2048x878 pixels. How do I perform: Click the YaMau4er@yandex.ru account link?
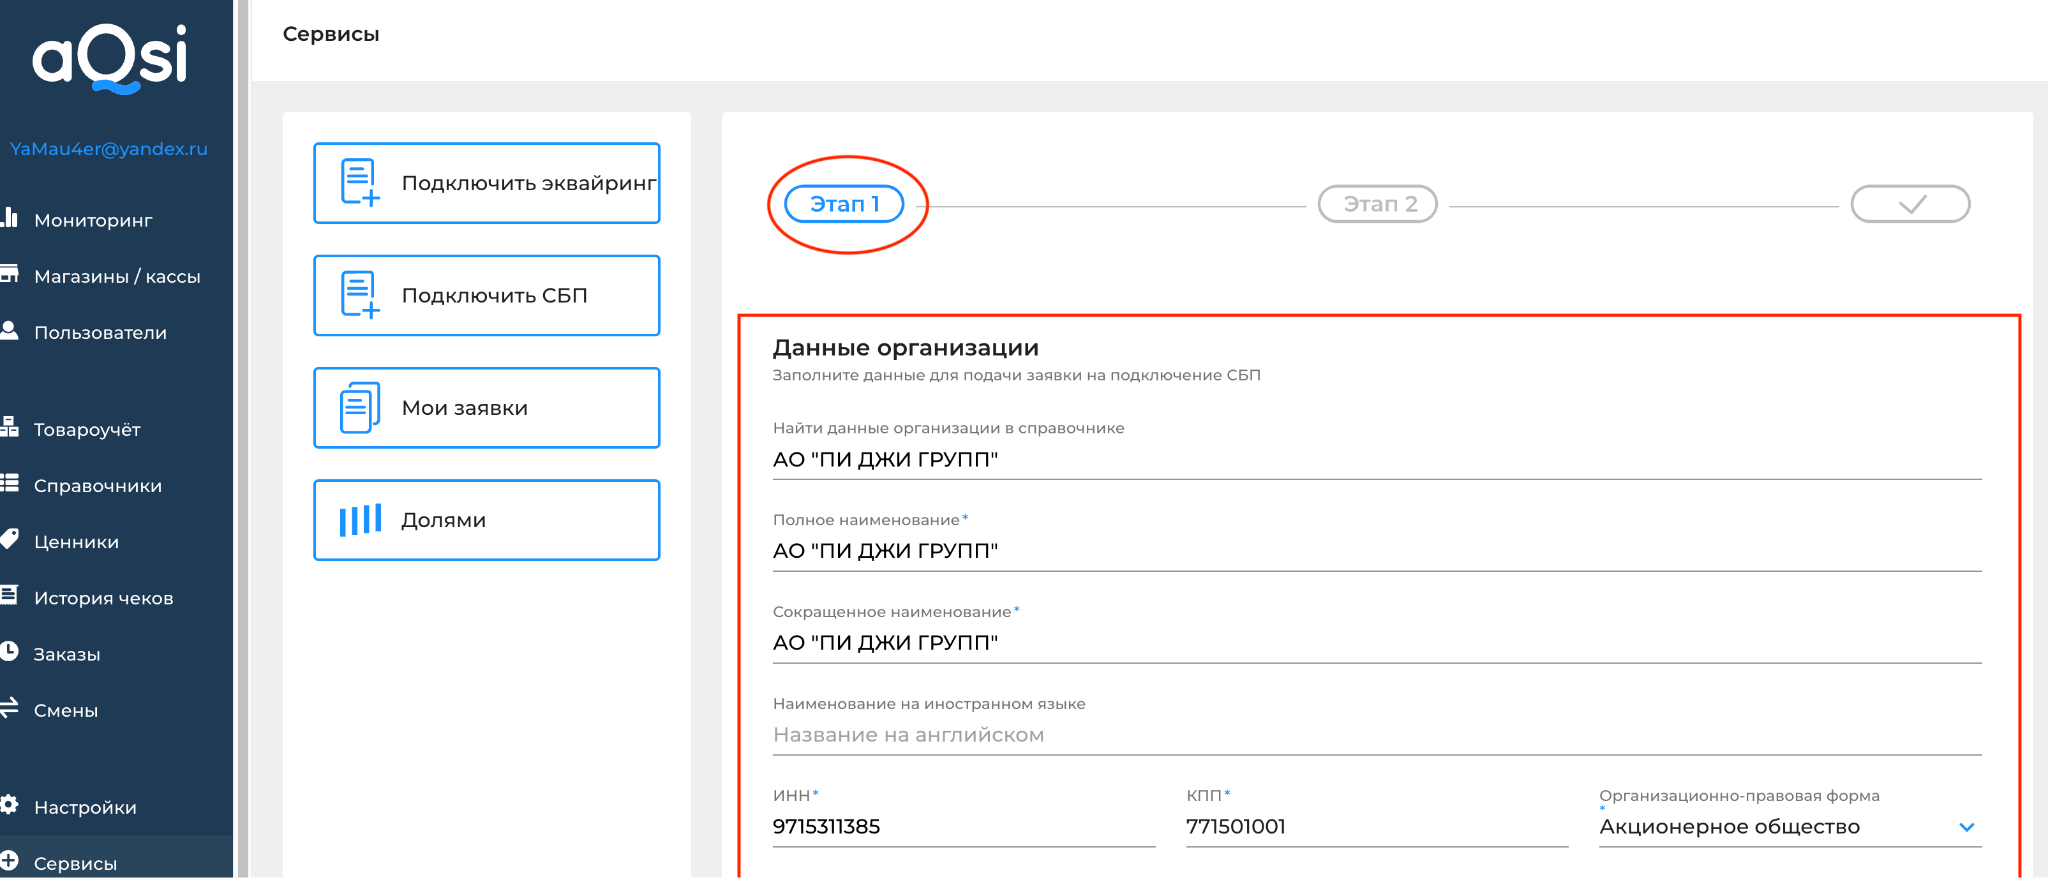pos(109,149)
